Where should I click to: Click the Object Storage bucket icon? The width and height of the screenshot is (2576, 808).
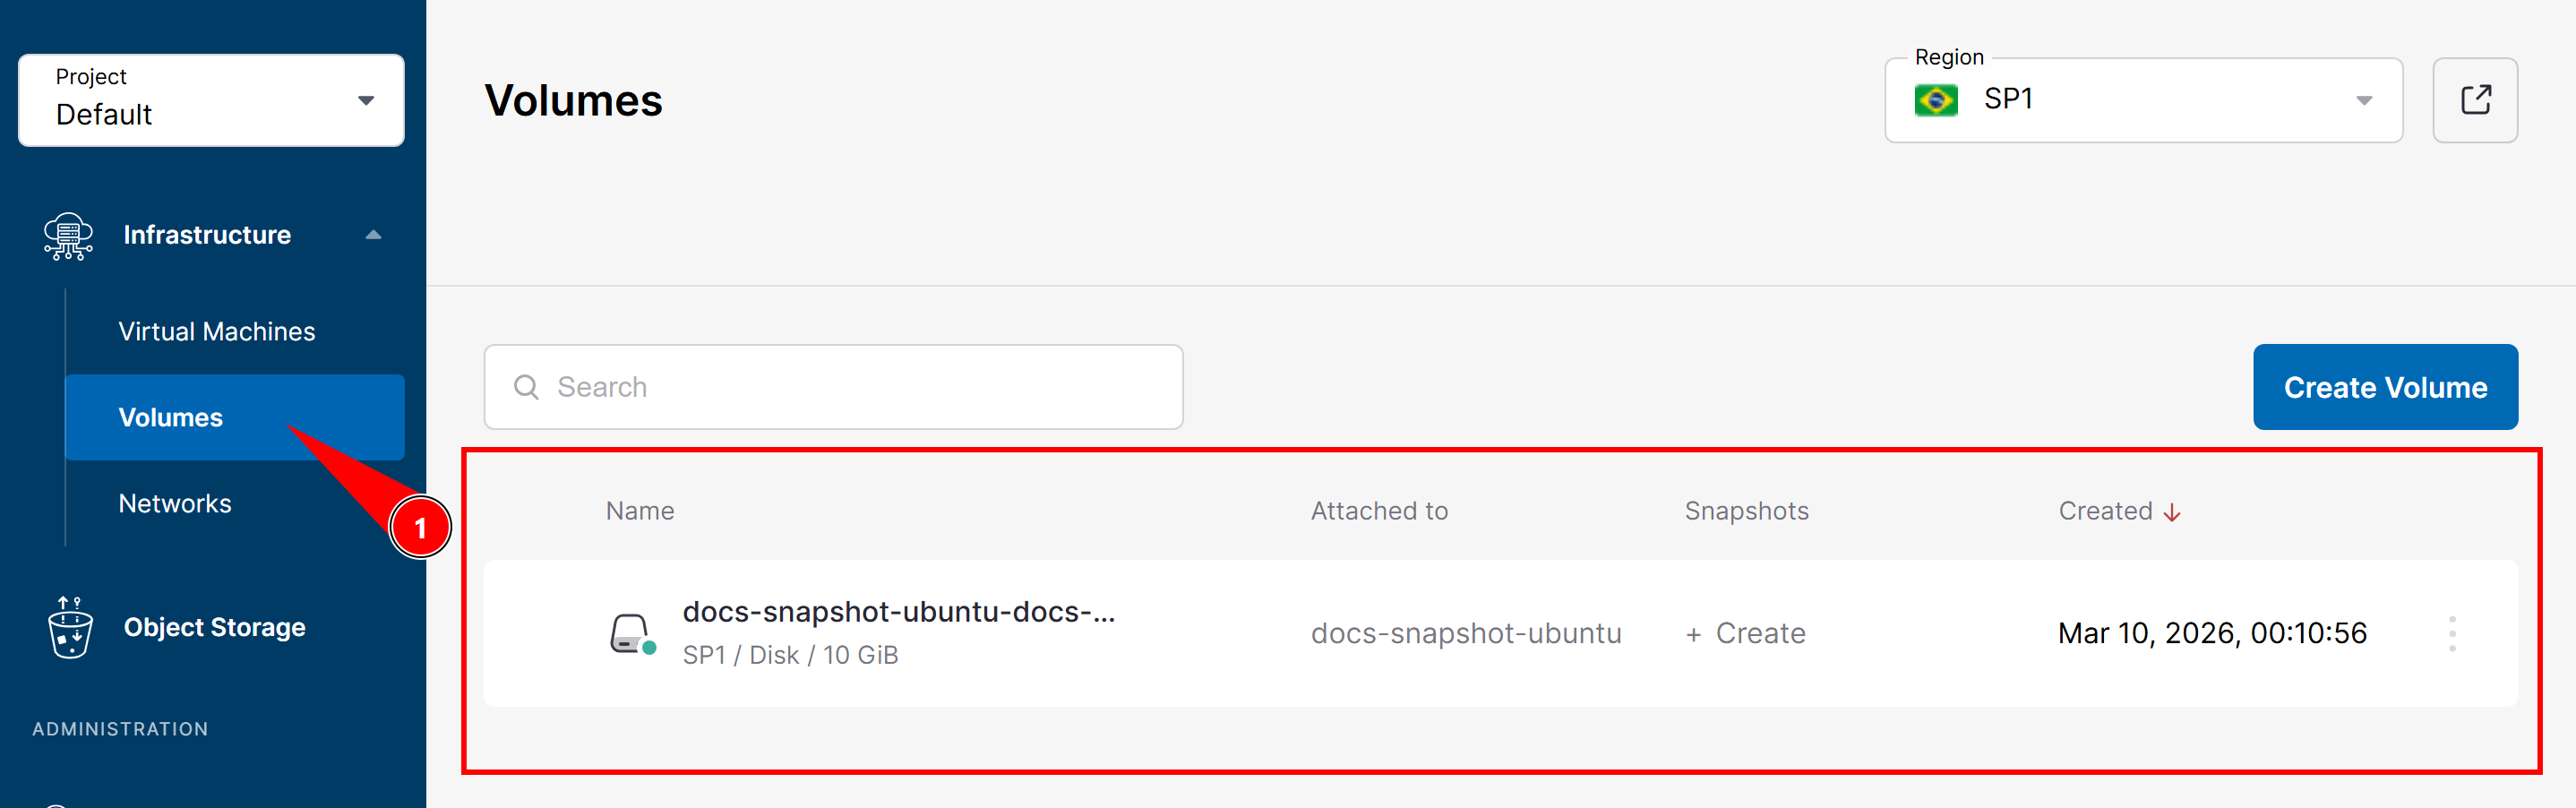point(70,627)
